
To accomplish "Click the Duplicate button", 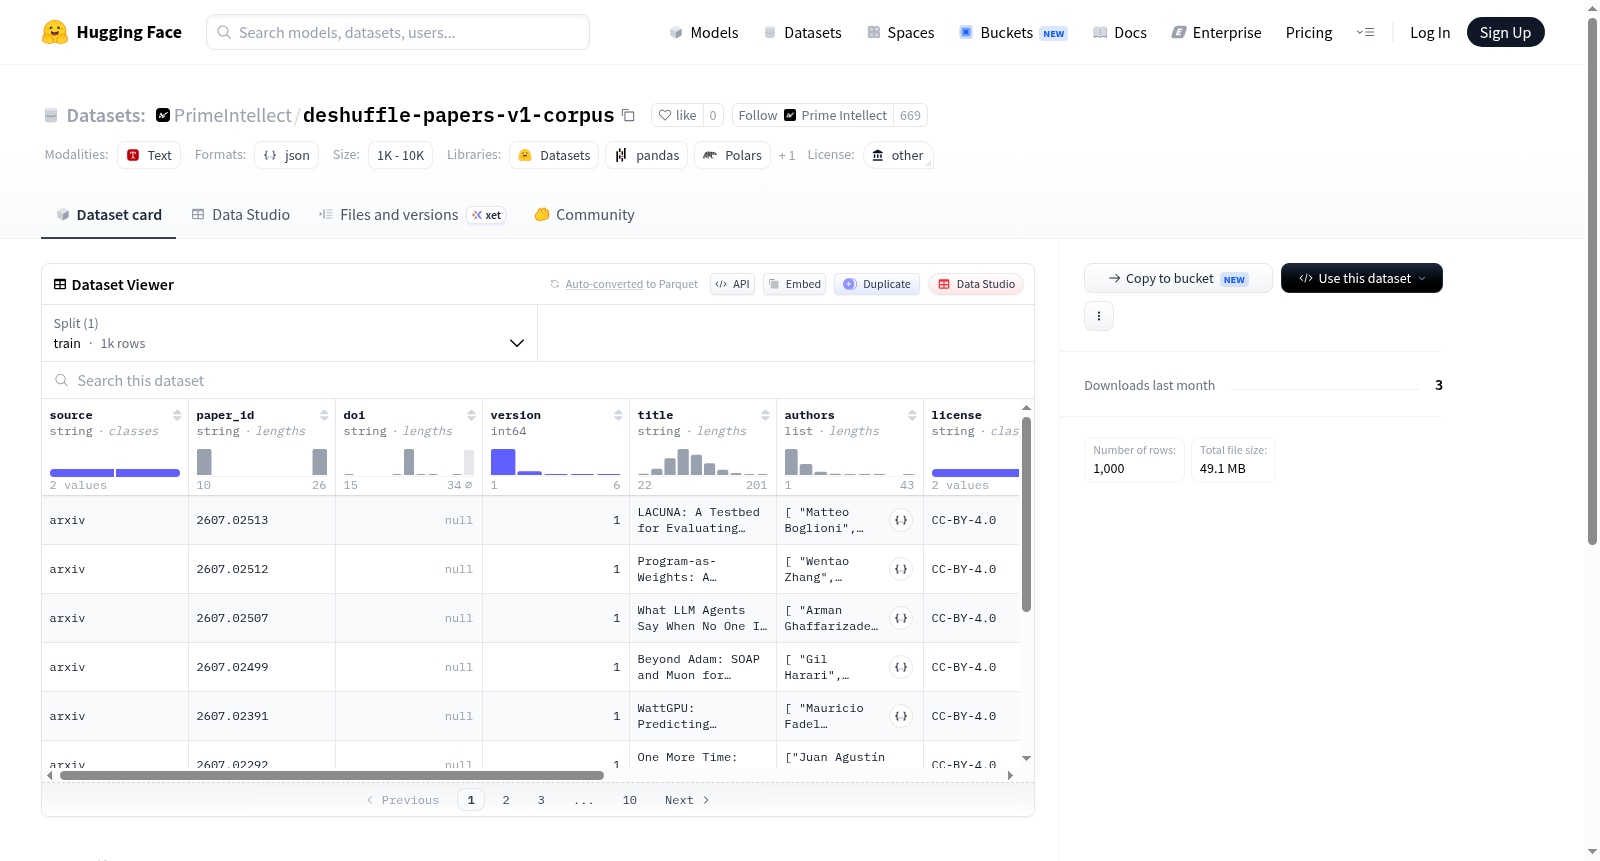I will point(877,284).
